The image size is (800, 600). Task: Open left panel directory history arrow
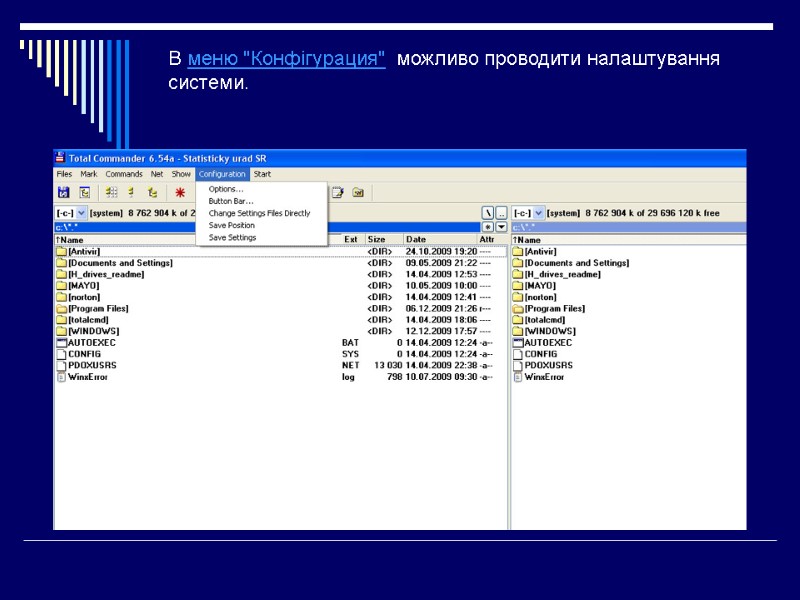coord(501,227)
